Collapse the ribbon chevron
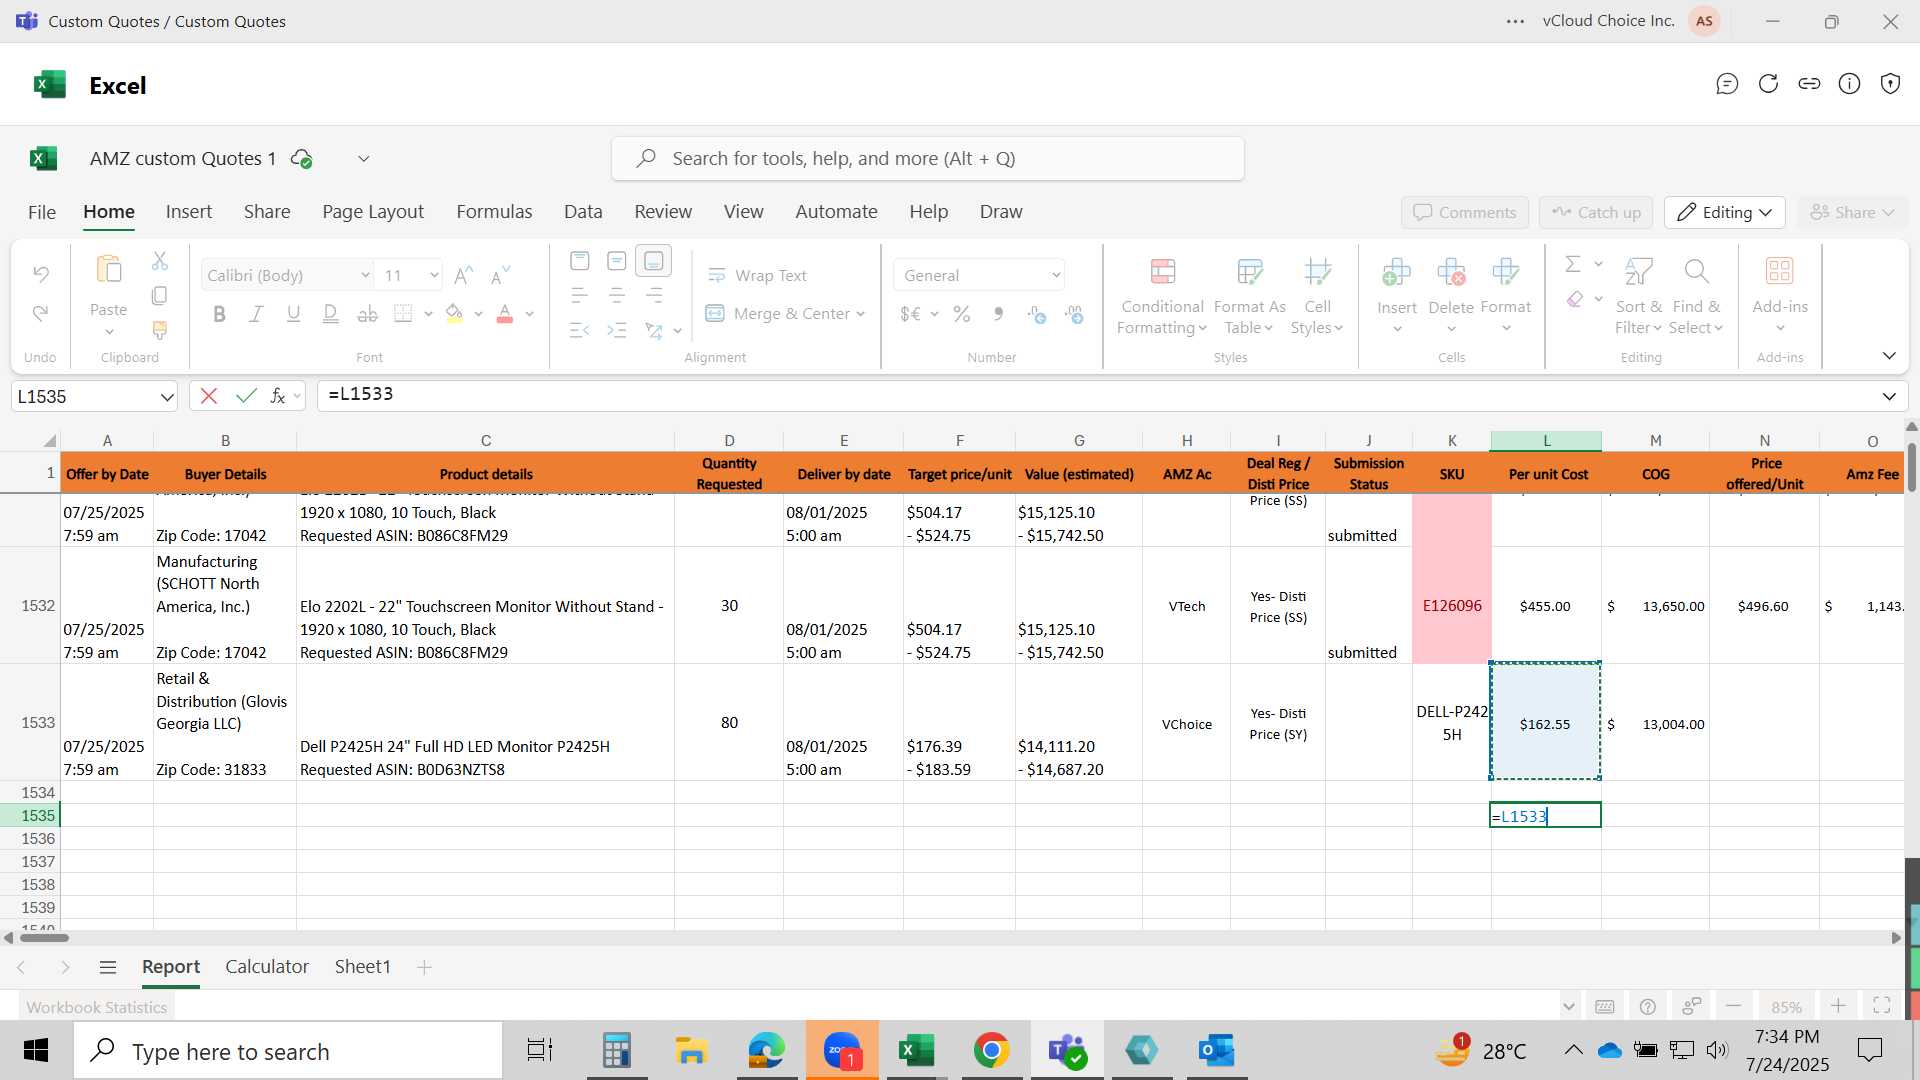This screenshot has width=1920, height=1080. coord(1889,356)
